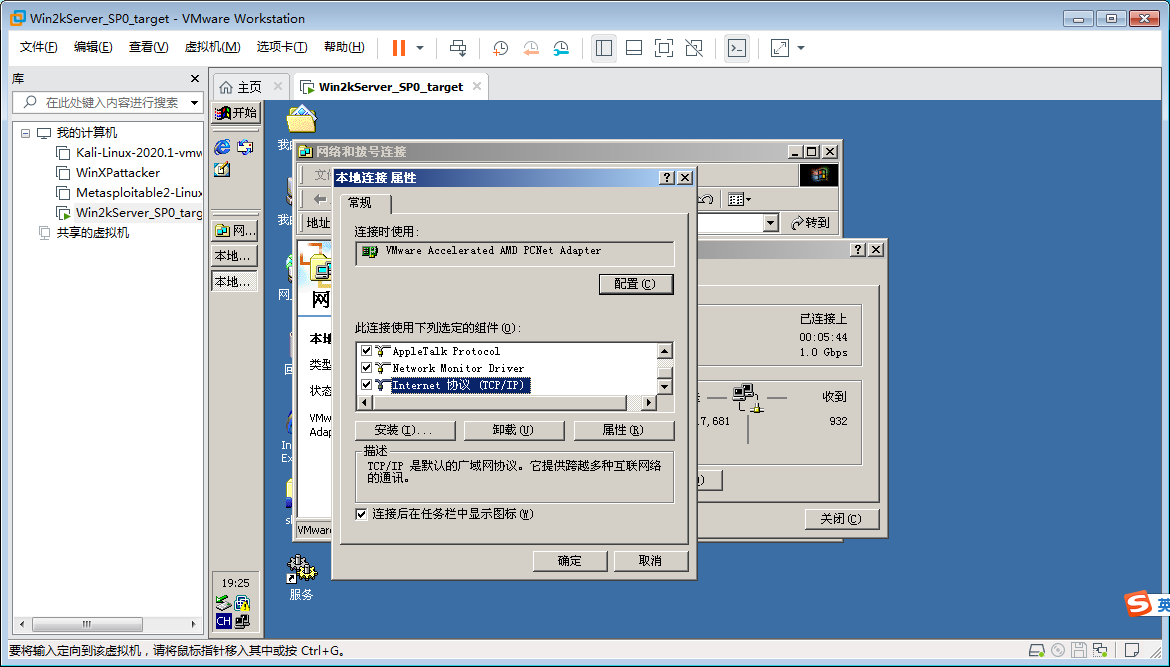
Task: Open the 查看 menu in VMware
Action: (148, 47)
